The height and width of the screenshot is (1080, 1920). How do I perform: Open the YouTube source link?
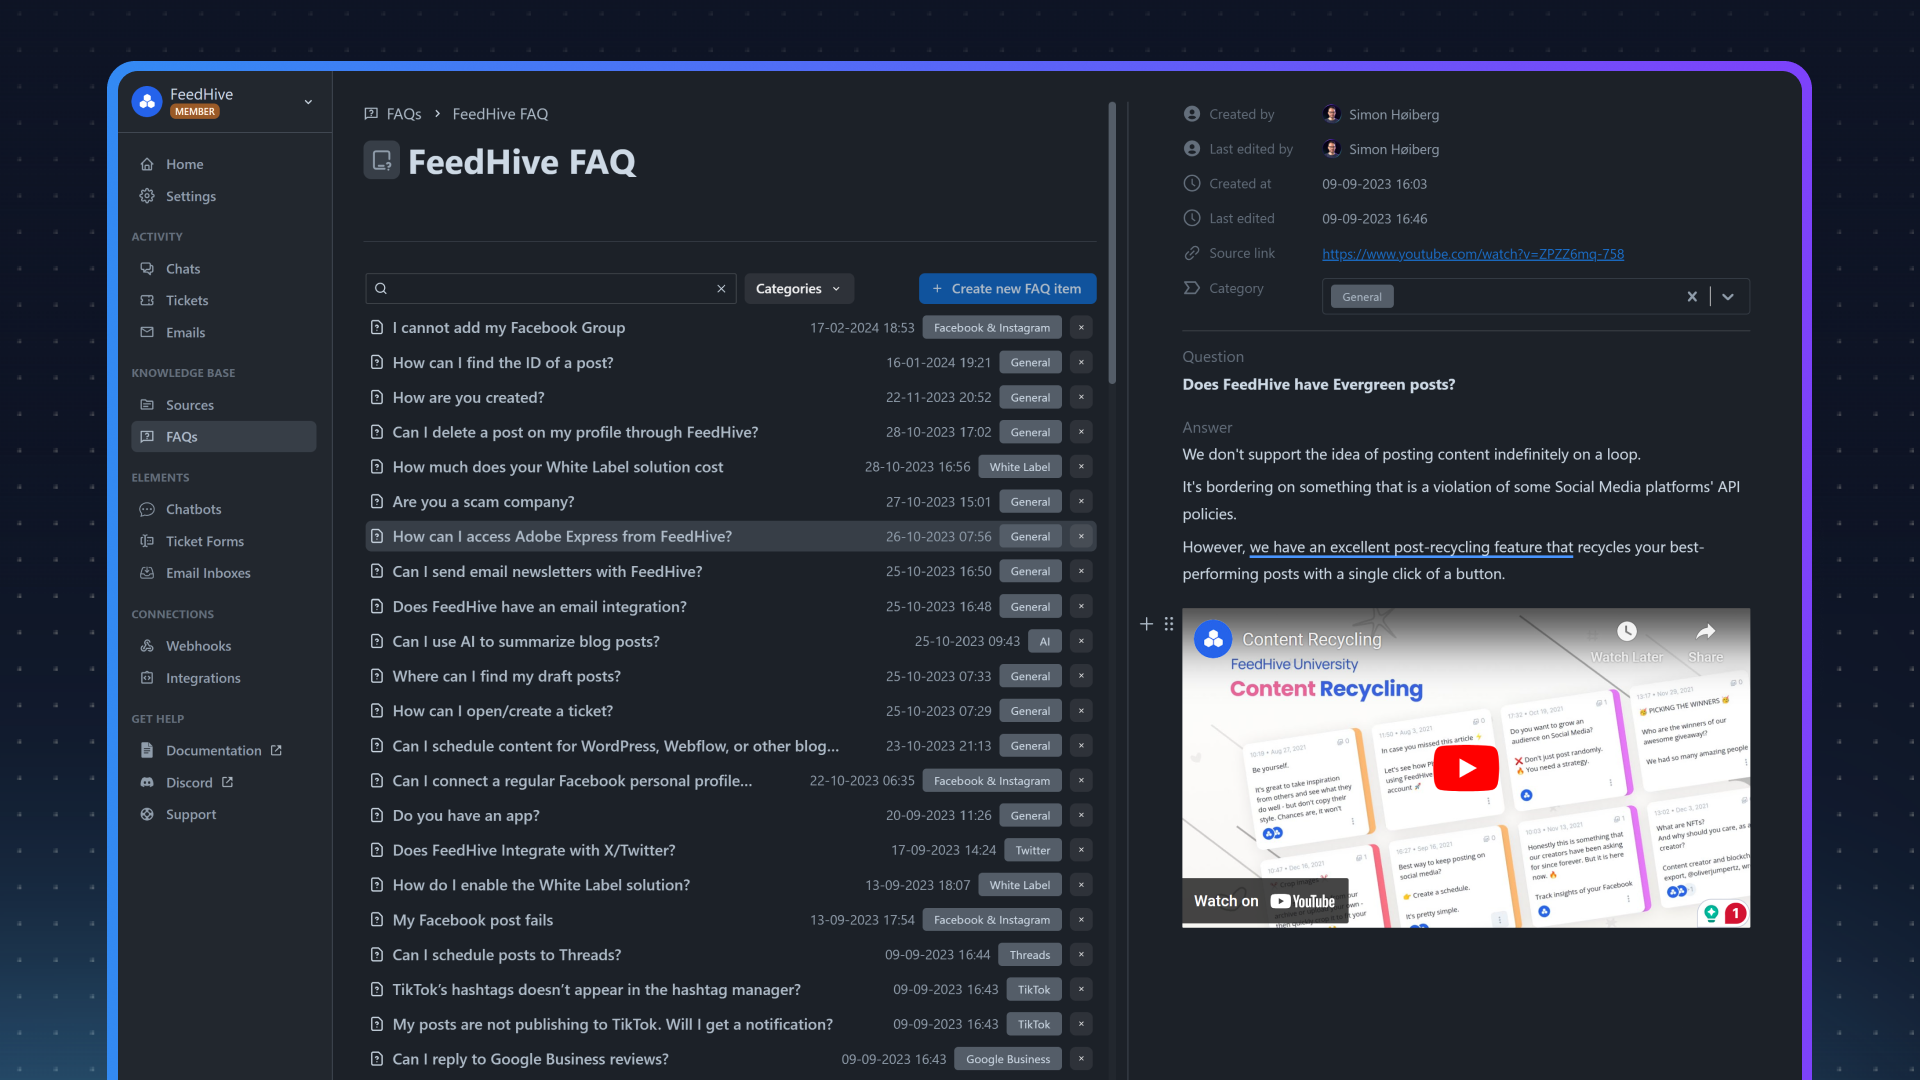1472,254
